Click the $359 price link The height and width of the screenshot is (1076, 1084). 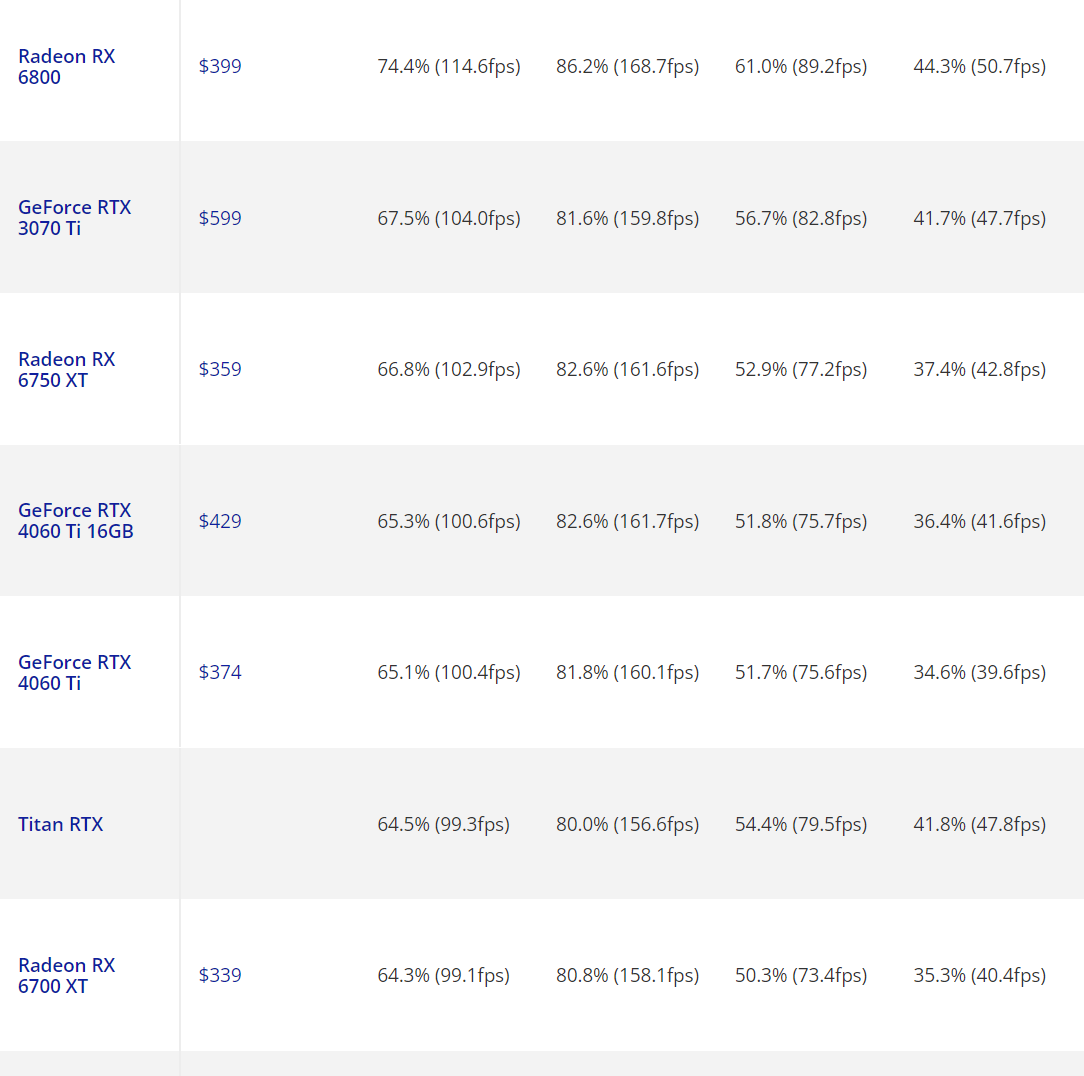(220, 369)
